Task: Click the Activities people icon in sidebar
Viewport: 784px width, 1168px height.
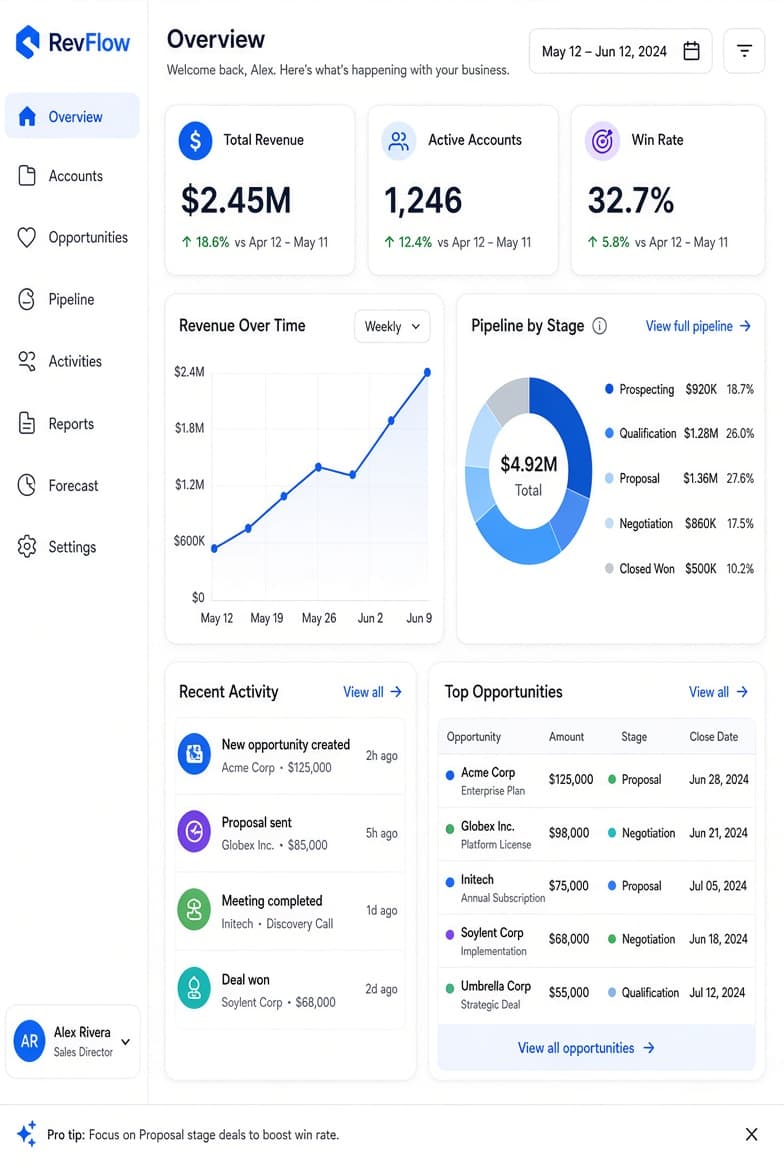Action: coord(27,361)
